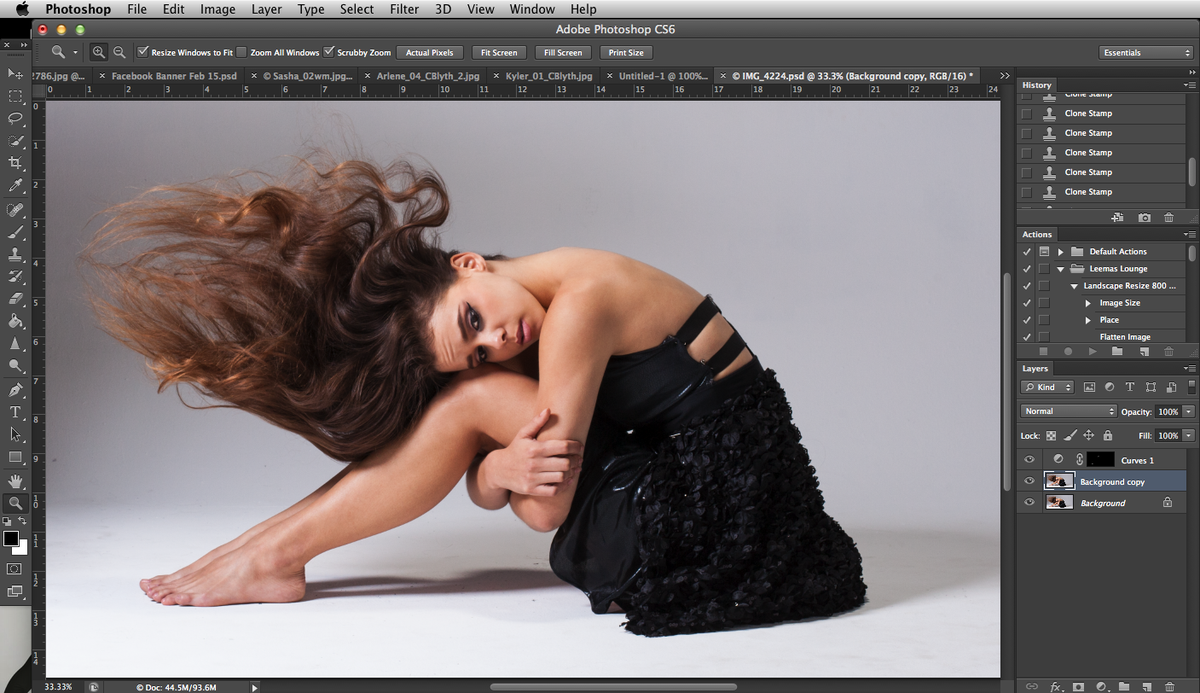This screenshot has height=693, width=1200.
Task: Select the Eraser tool
Action: [15, 298]
